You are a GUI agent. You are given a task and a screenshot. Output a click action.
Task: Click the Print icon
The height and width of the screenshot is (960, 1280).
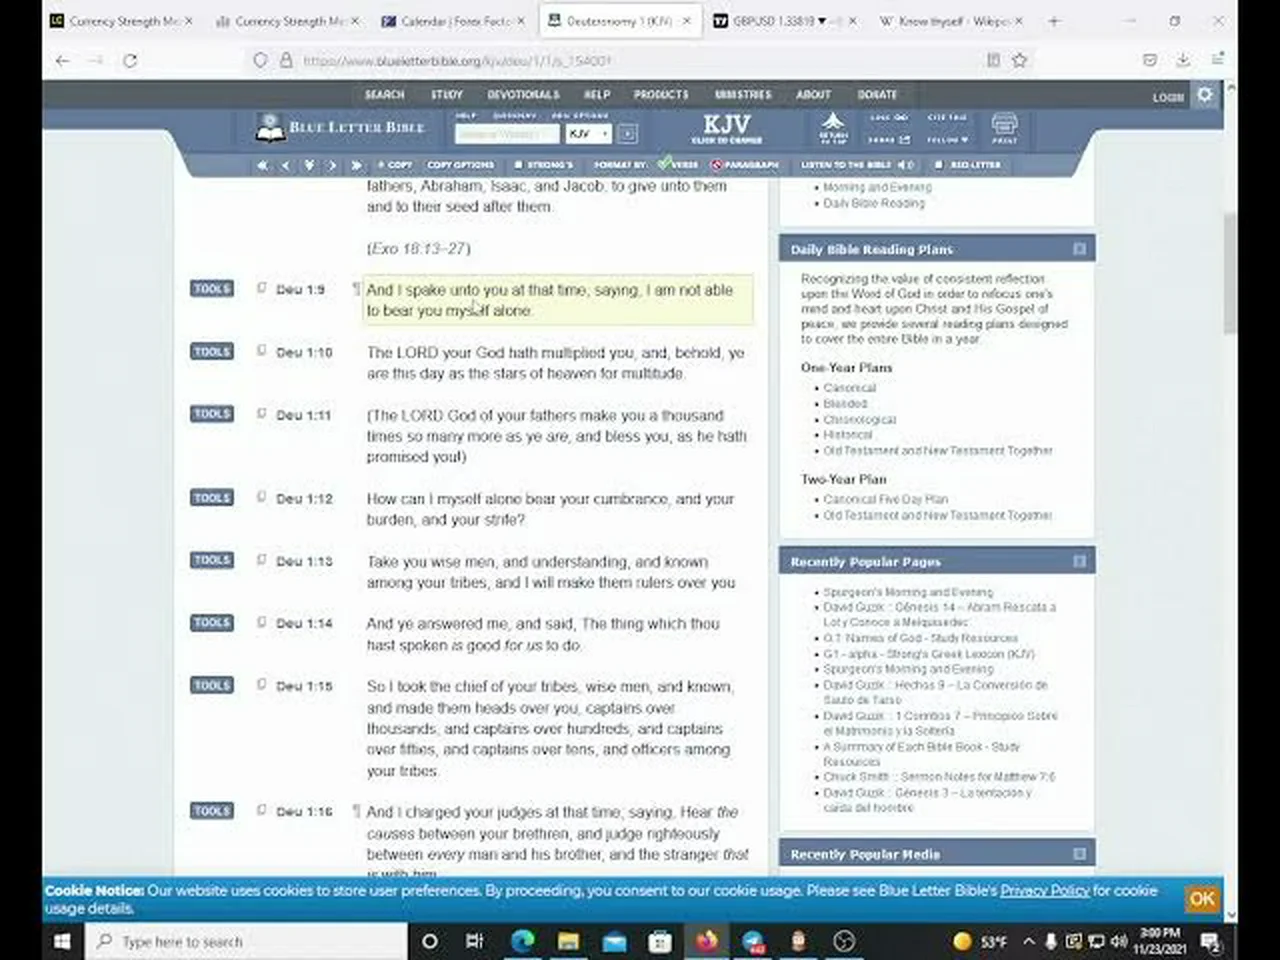[x=1004, y=128]
